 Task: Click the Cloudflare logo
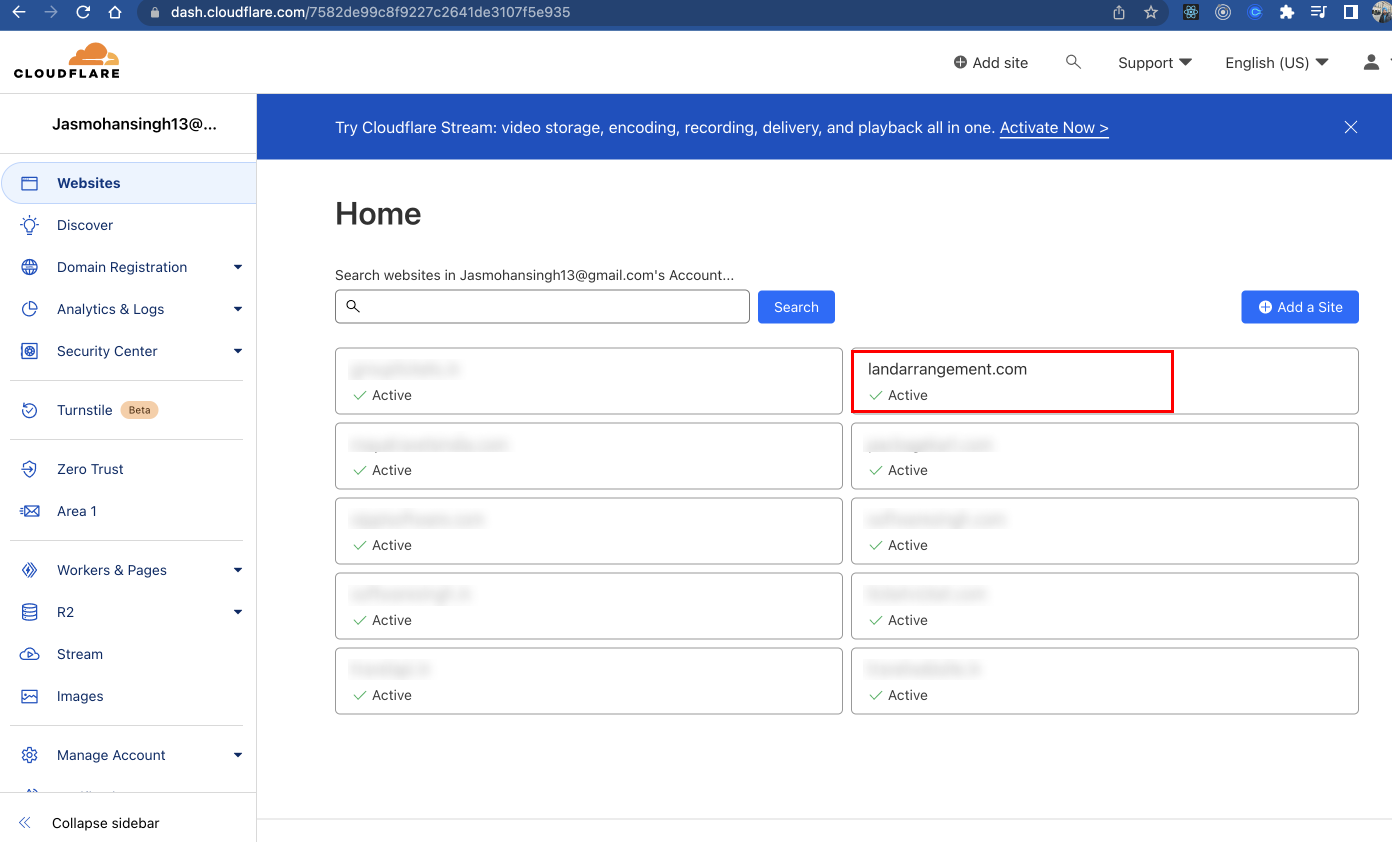click(67, 61)
